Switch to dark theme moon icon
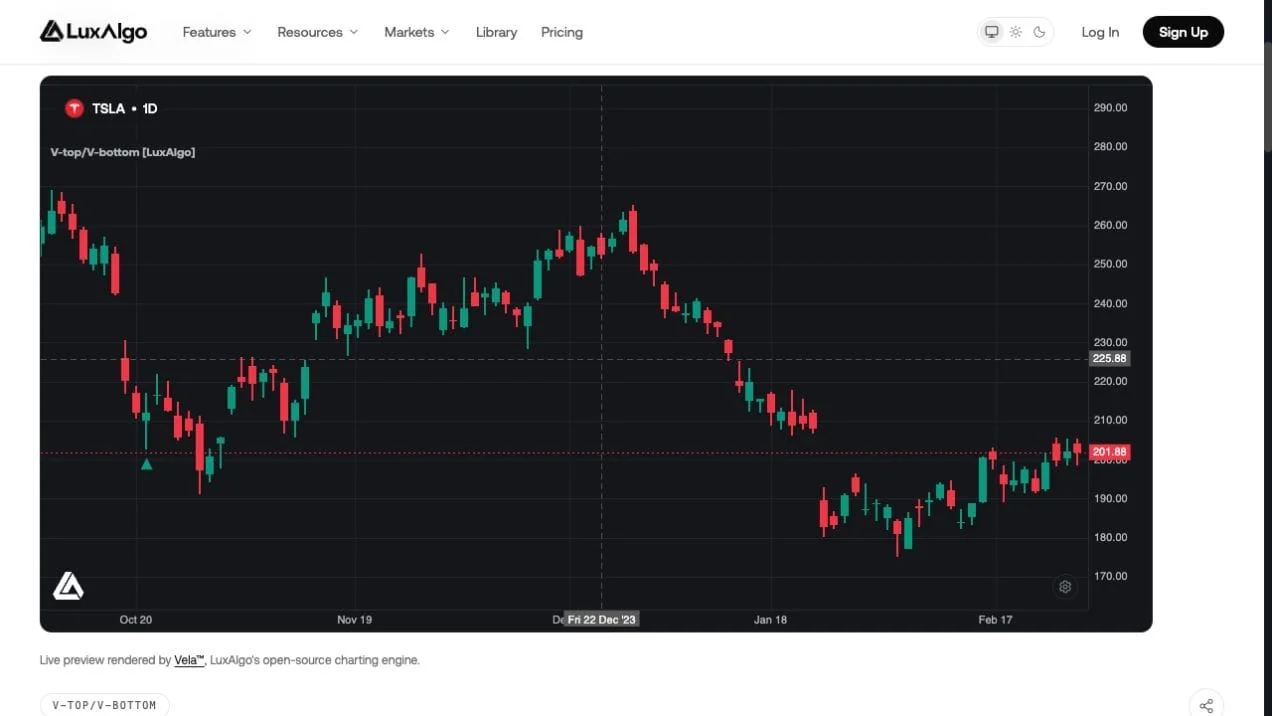Viewport: 1272px width, 716px height. (1039, 32)
